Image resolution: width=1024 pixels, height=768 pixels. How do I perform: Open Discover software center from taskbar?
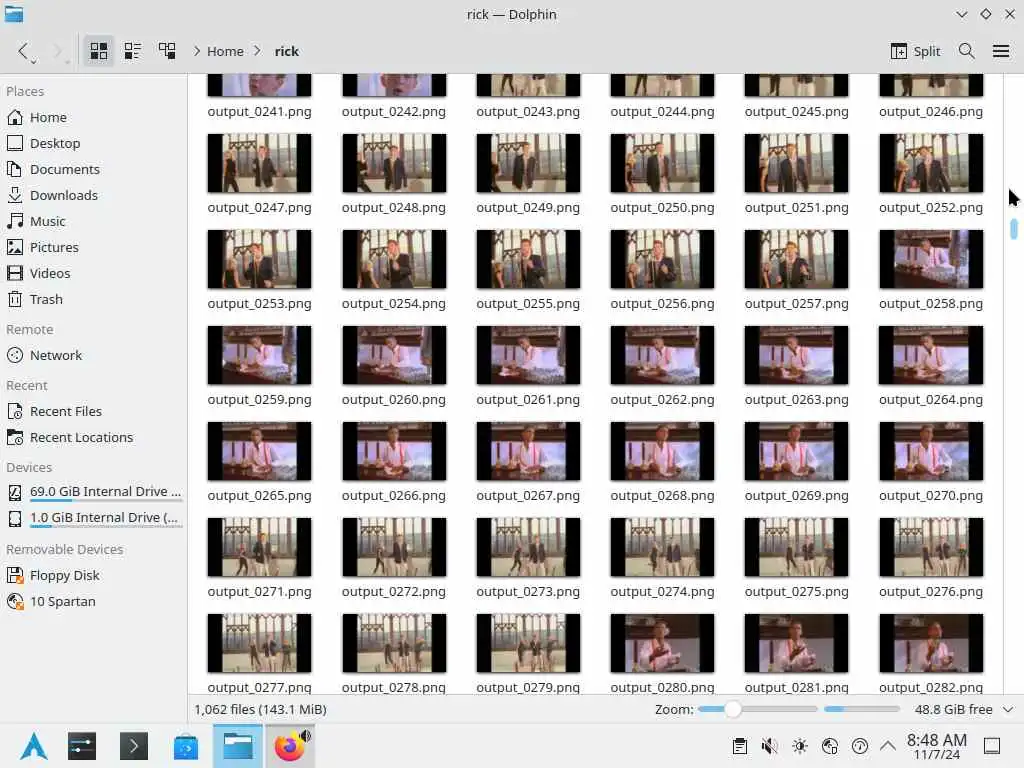click(185, 746)
